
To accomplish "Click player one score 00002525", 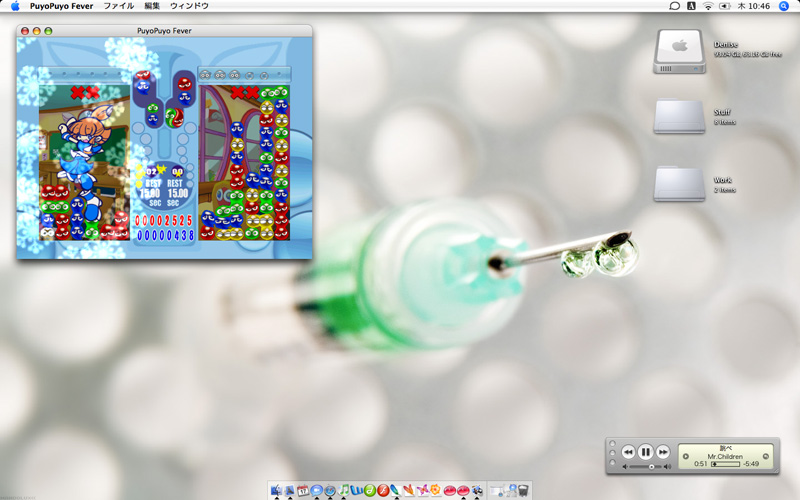I will pos(164,221).
